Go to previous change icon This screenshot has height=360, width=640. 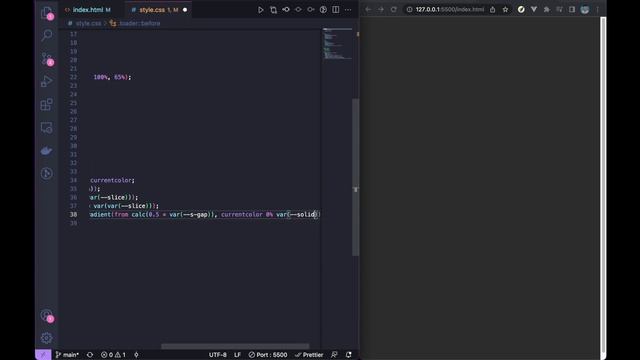pos(286,9)
